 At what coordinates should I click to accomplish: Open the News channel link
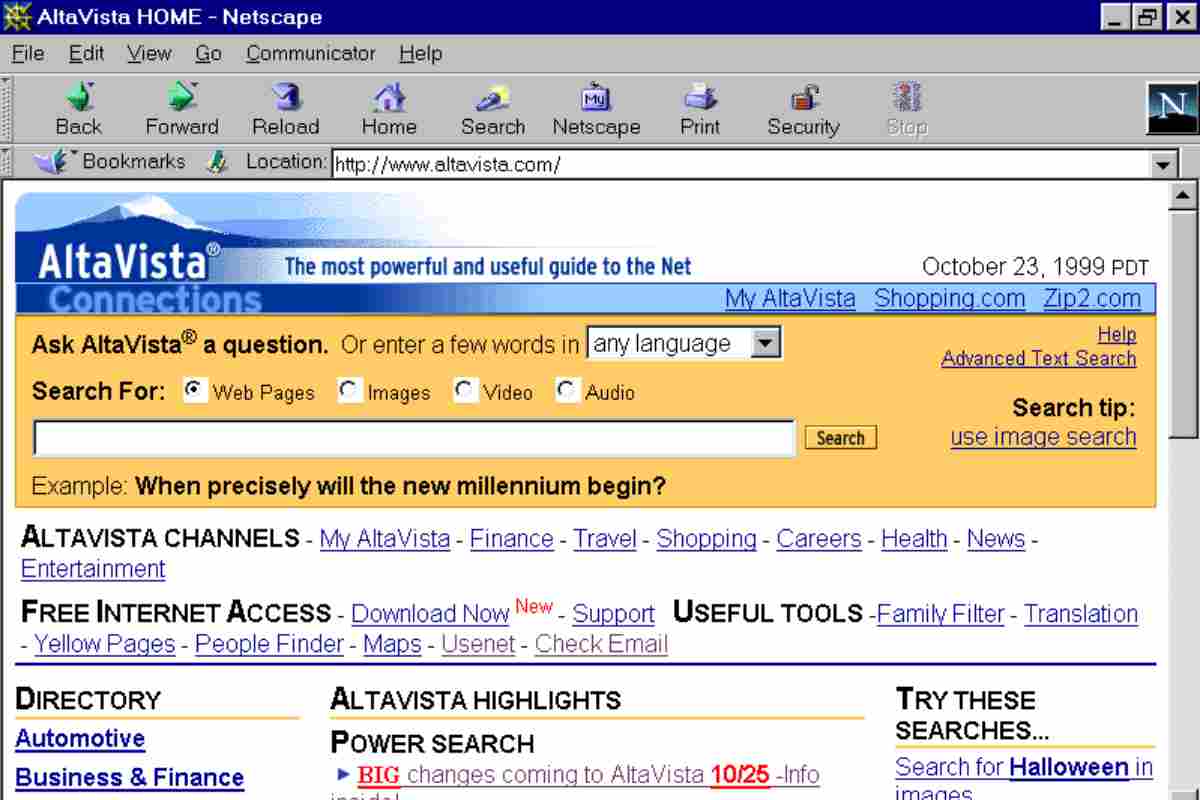995,538
